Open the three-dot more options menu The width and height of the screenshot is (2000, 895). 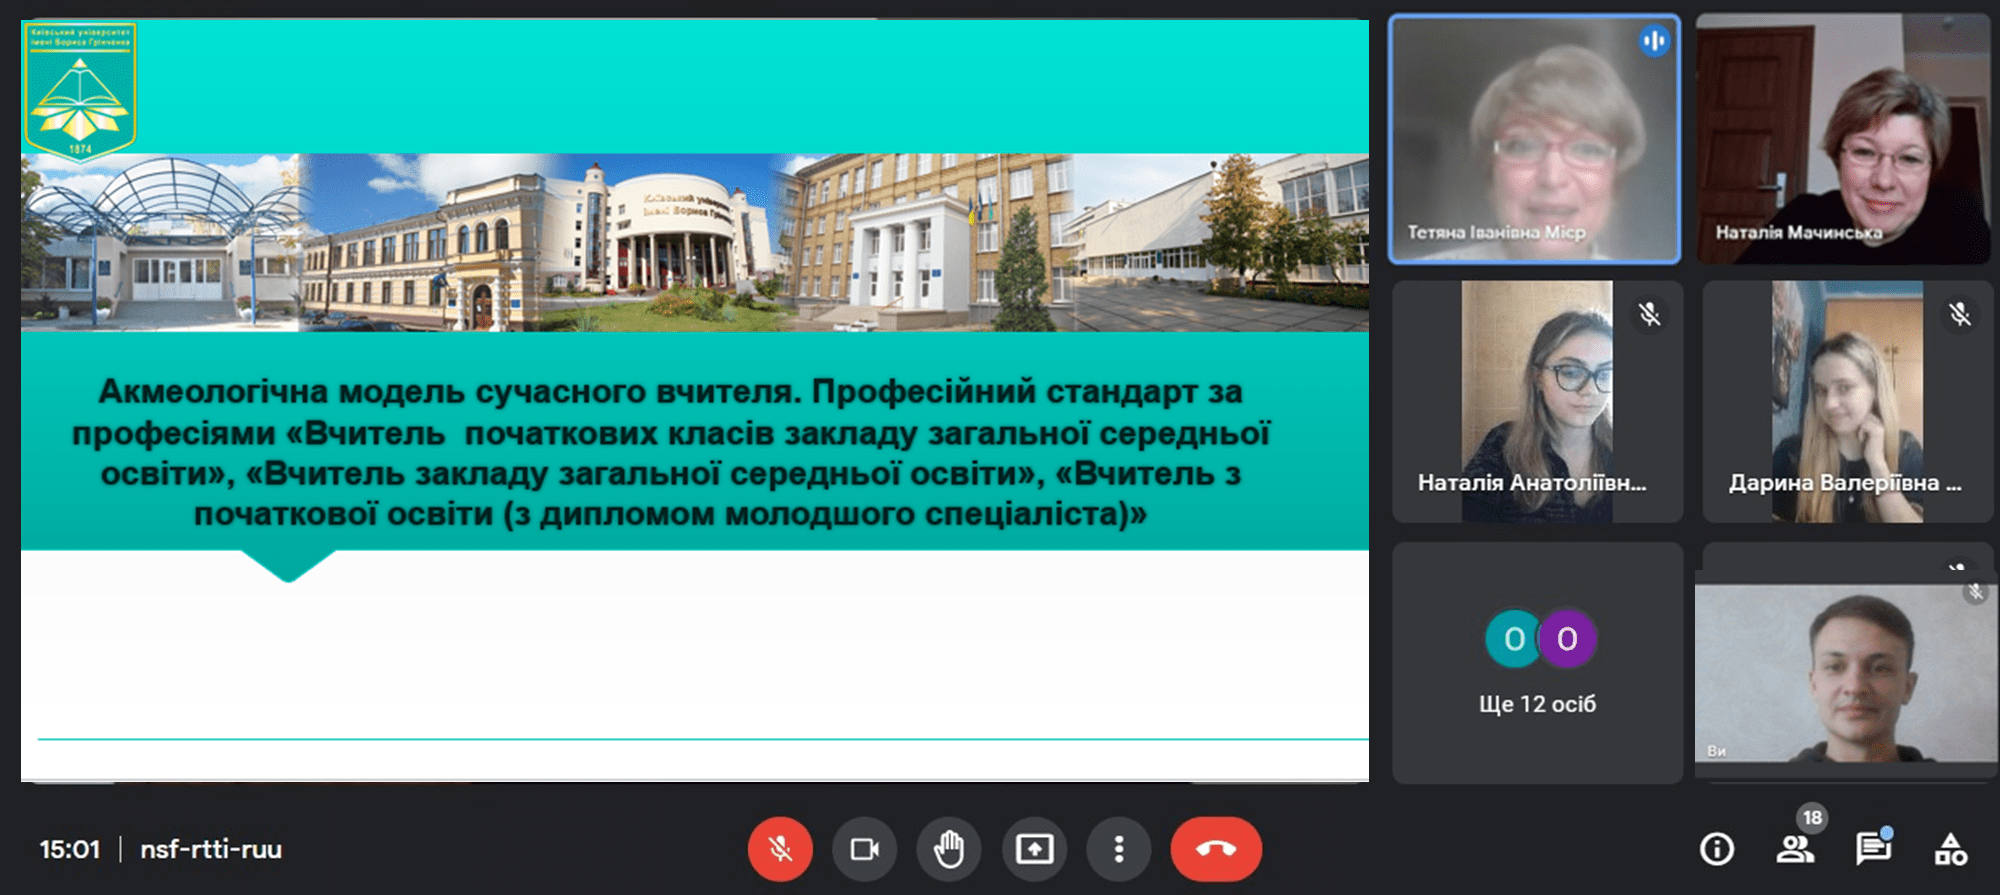(x=1119, y=849)
